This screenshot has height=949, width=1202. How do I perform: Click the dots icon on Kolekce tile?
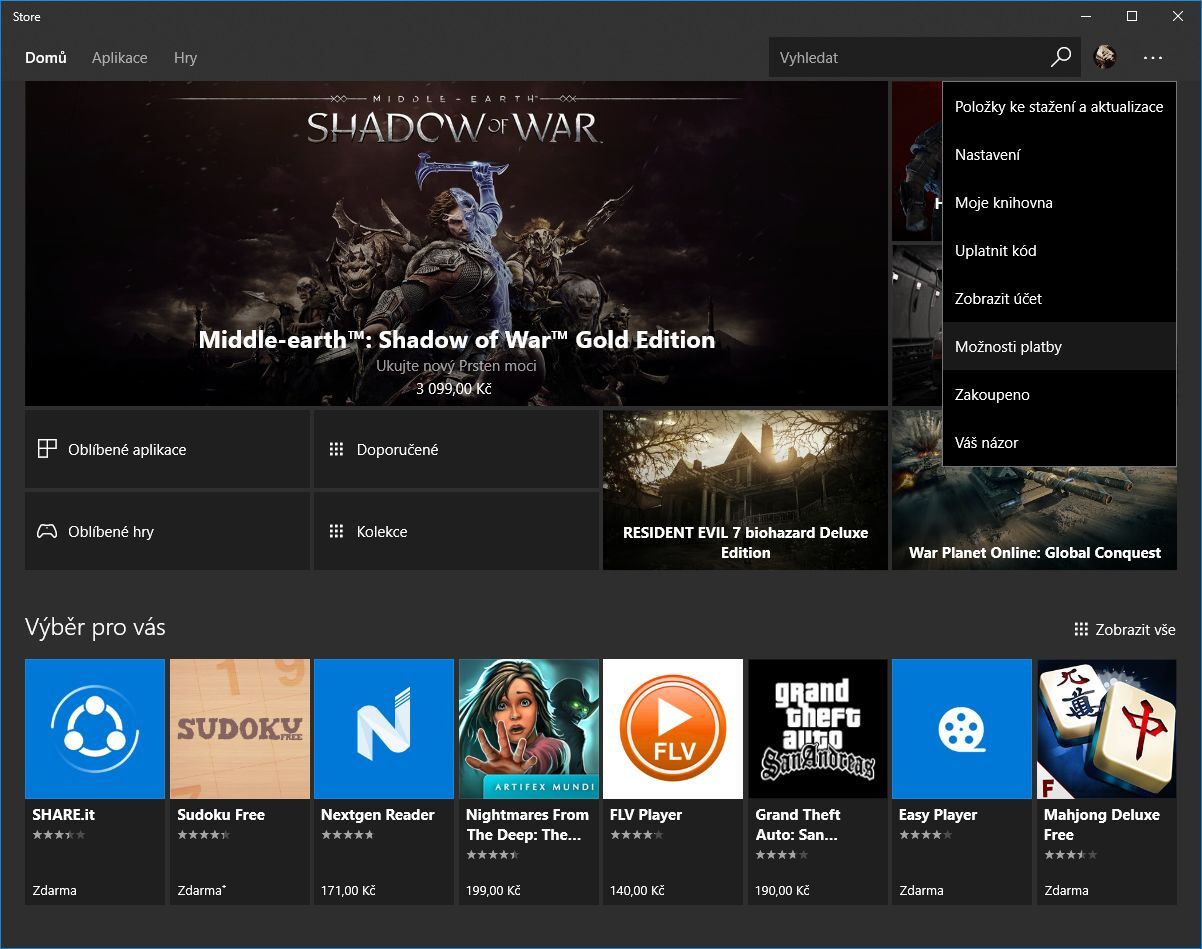point(337,531)
